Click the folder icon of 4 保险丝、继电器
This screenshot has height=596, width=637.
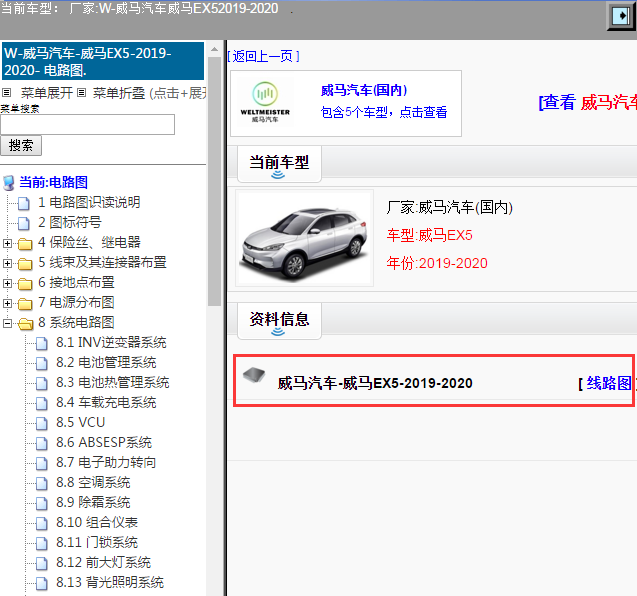[25, 243]
